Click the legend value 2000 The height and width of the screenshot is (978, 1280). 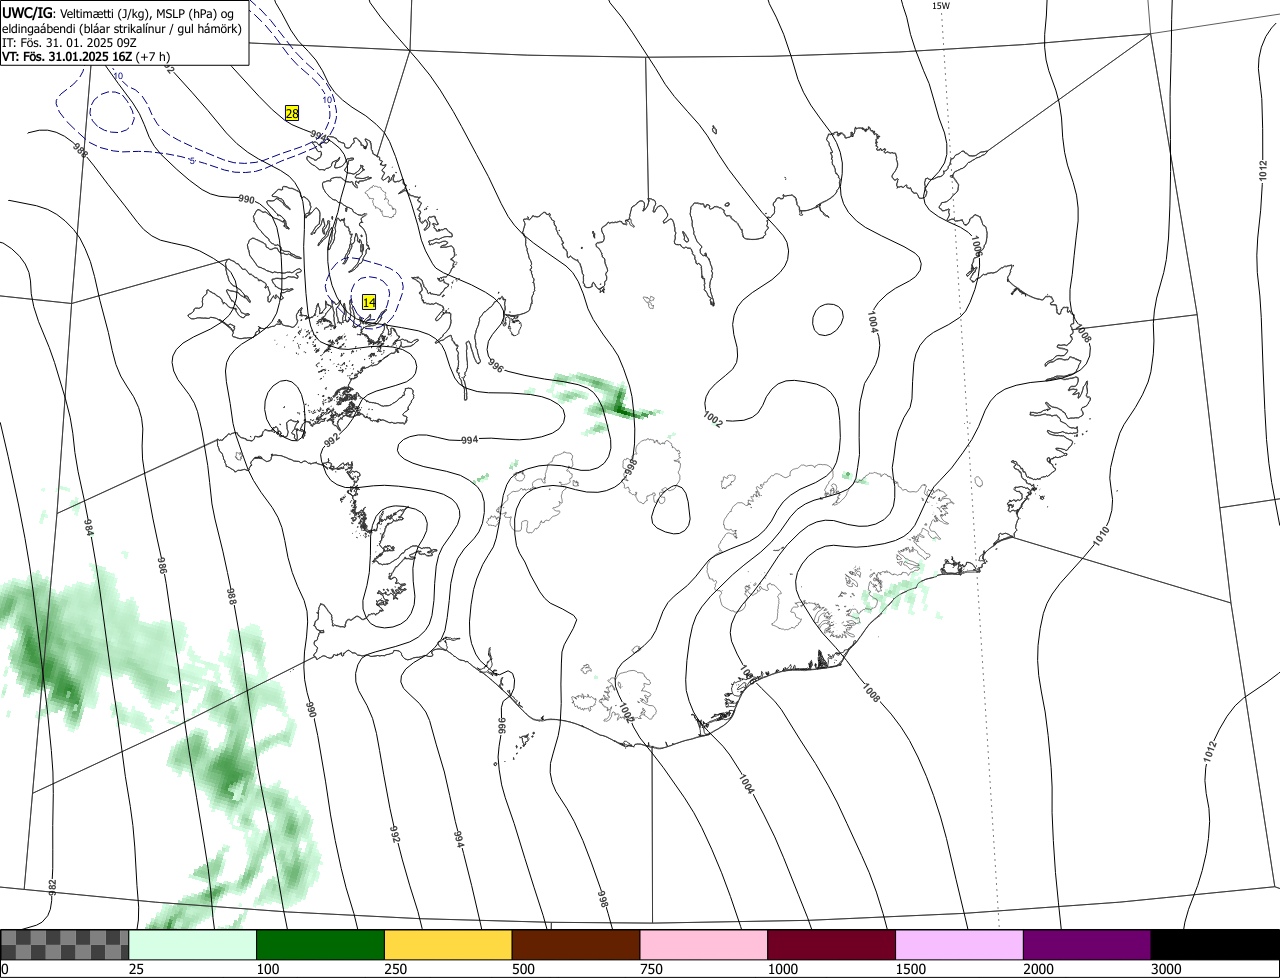(1039, 969)
